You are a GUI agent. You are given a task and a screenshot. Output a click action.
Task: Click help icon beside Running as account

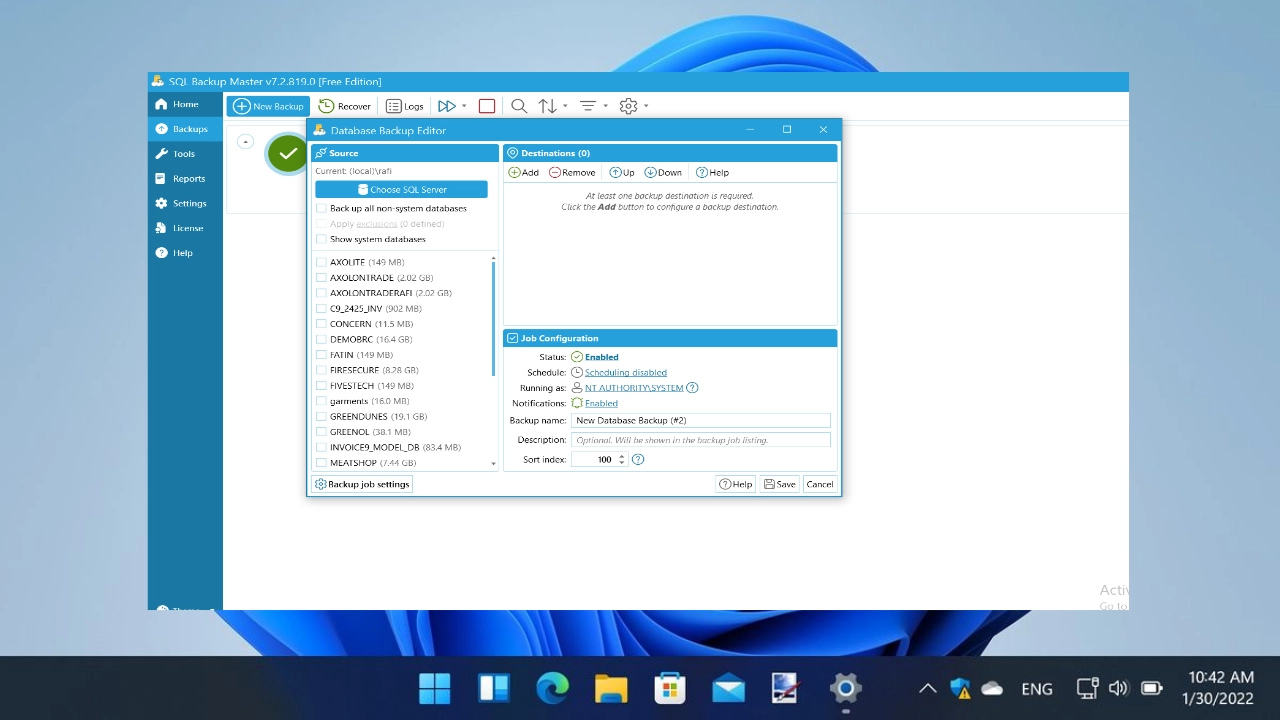[692, 388]
